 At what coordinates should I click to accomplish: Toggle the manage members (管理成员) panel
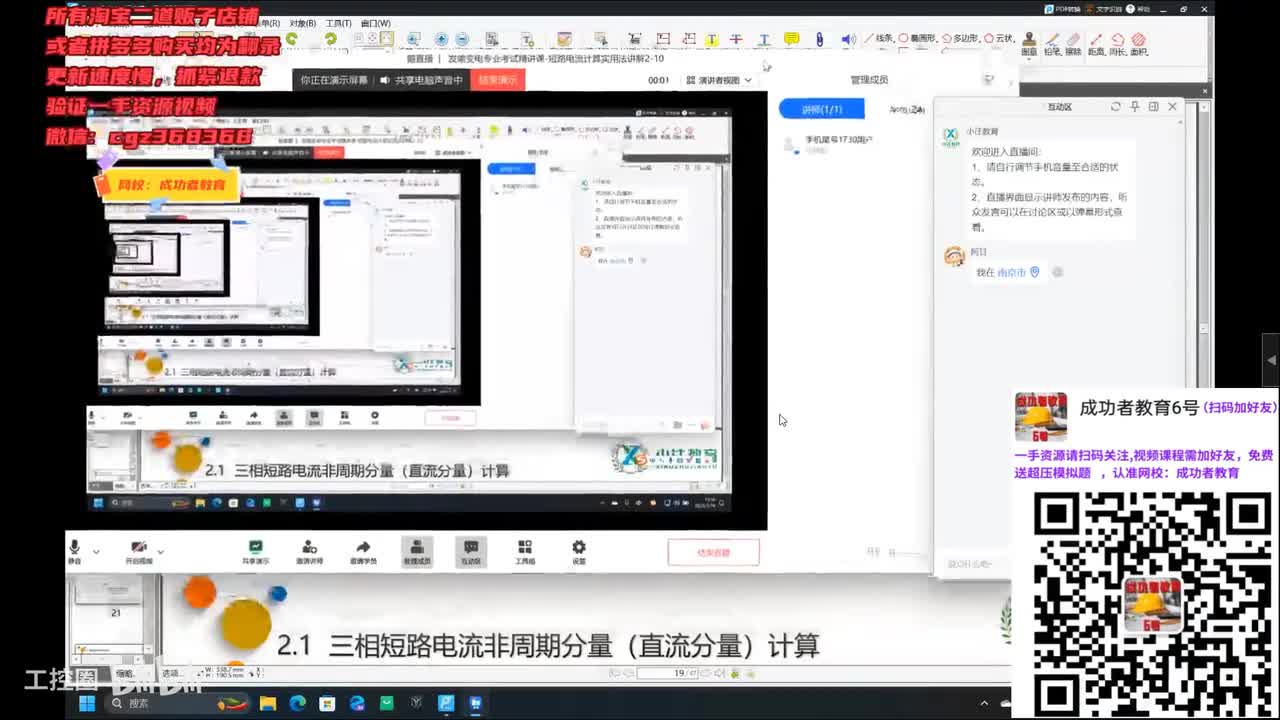417,551
